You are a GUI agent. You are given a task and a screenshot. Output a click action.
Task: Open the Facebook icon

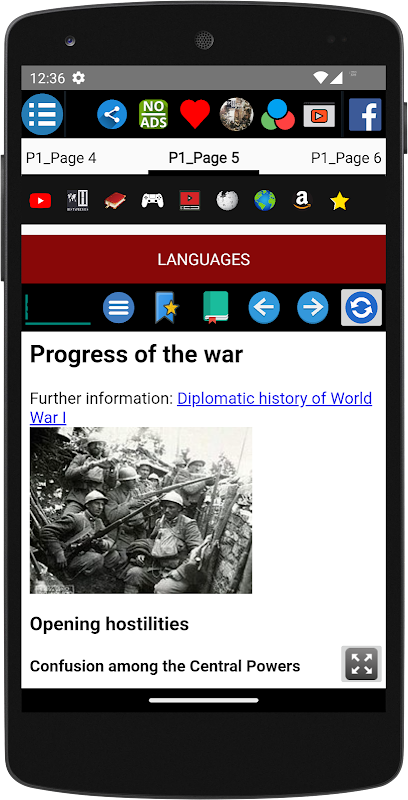(x=365, y=114)
